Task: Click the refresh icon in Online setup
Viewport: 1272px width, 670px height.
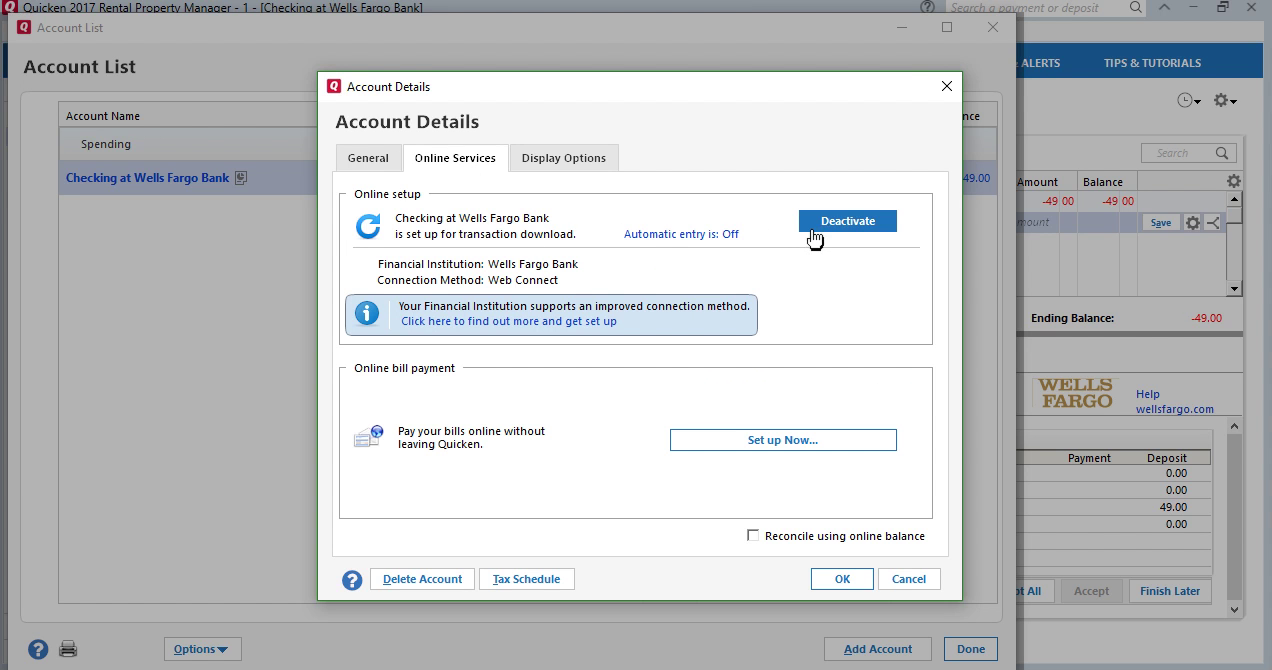Action: pyautogui.click(x=368, y=226)
